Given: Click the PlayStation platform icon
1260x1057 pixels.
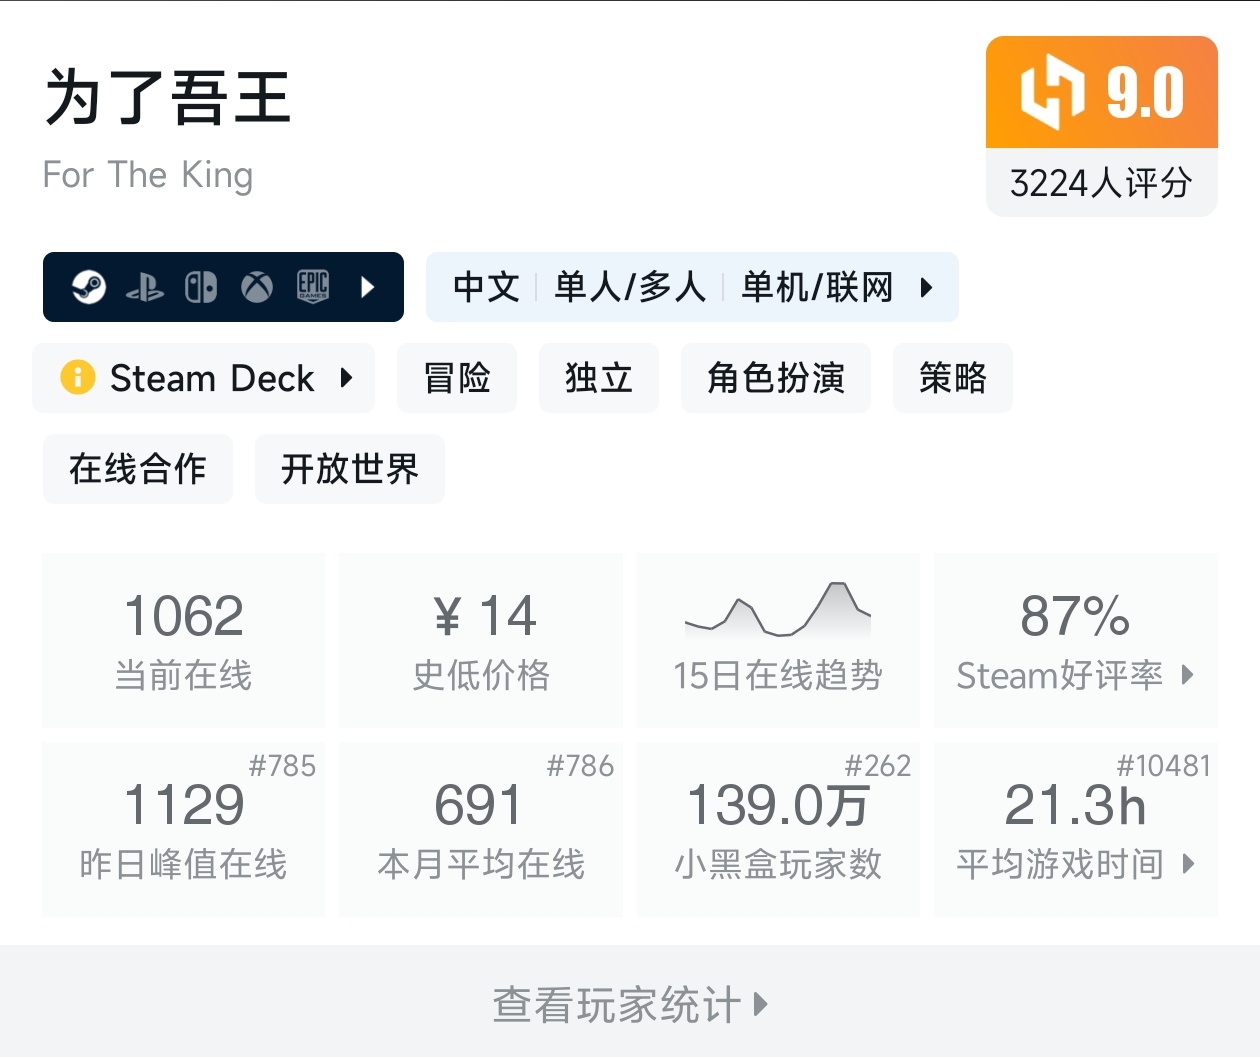Looking at the screenshot, I should point(145,288).
